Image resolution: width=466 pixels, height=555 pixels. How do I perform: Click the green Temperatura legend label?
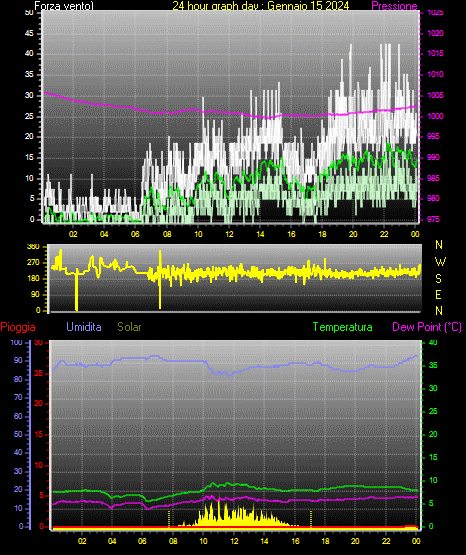point(343,327)
